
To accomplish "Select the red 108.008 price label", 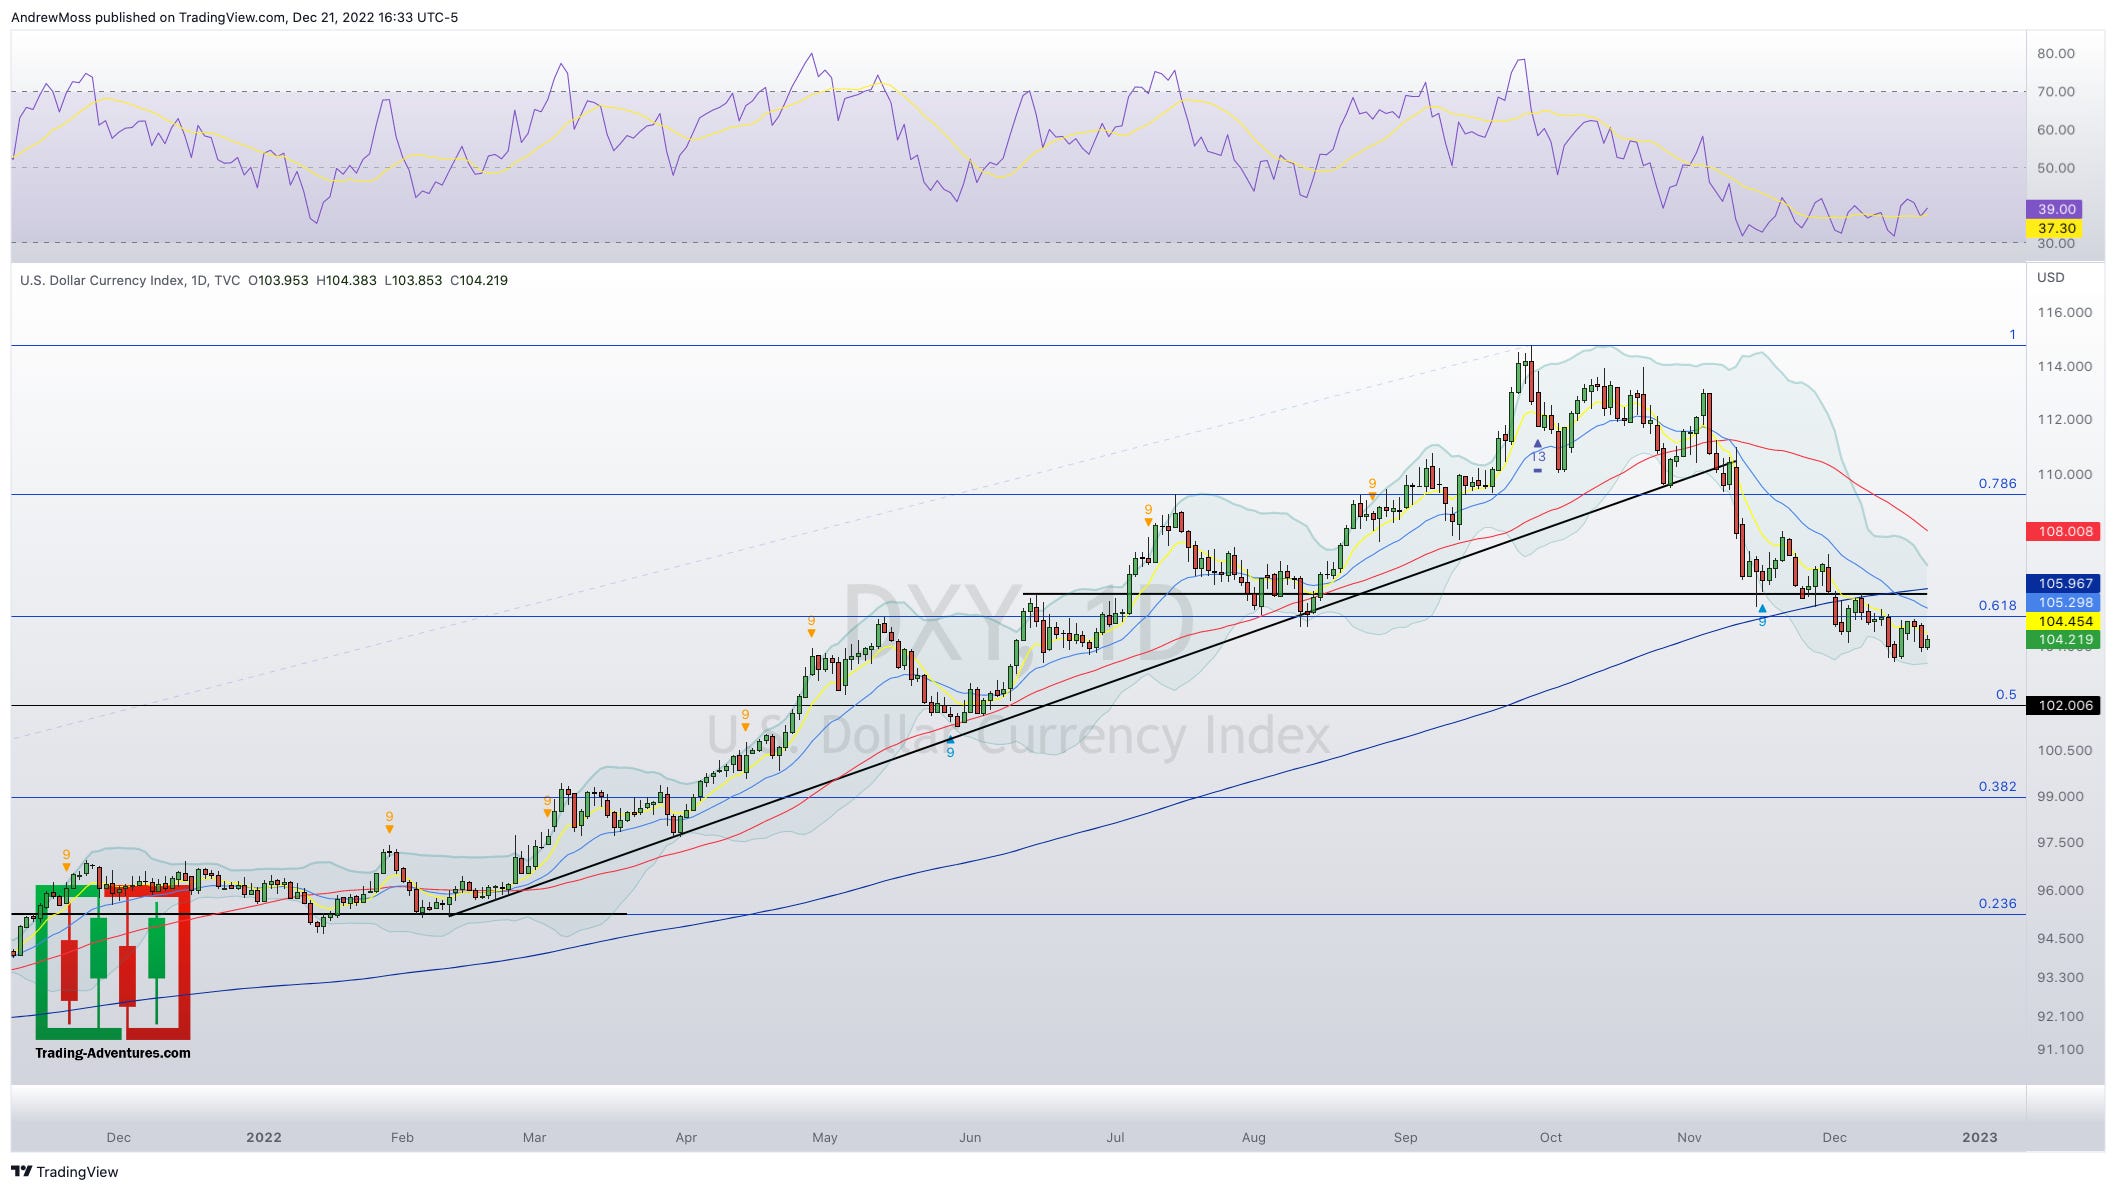I will tap(2065, 531).
